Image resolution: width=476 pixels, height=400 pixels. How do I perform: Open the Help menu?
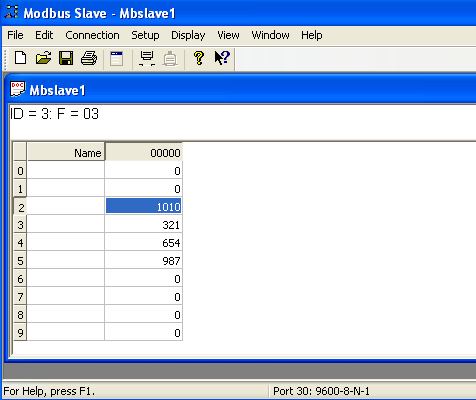312,35
